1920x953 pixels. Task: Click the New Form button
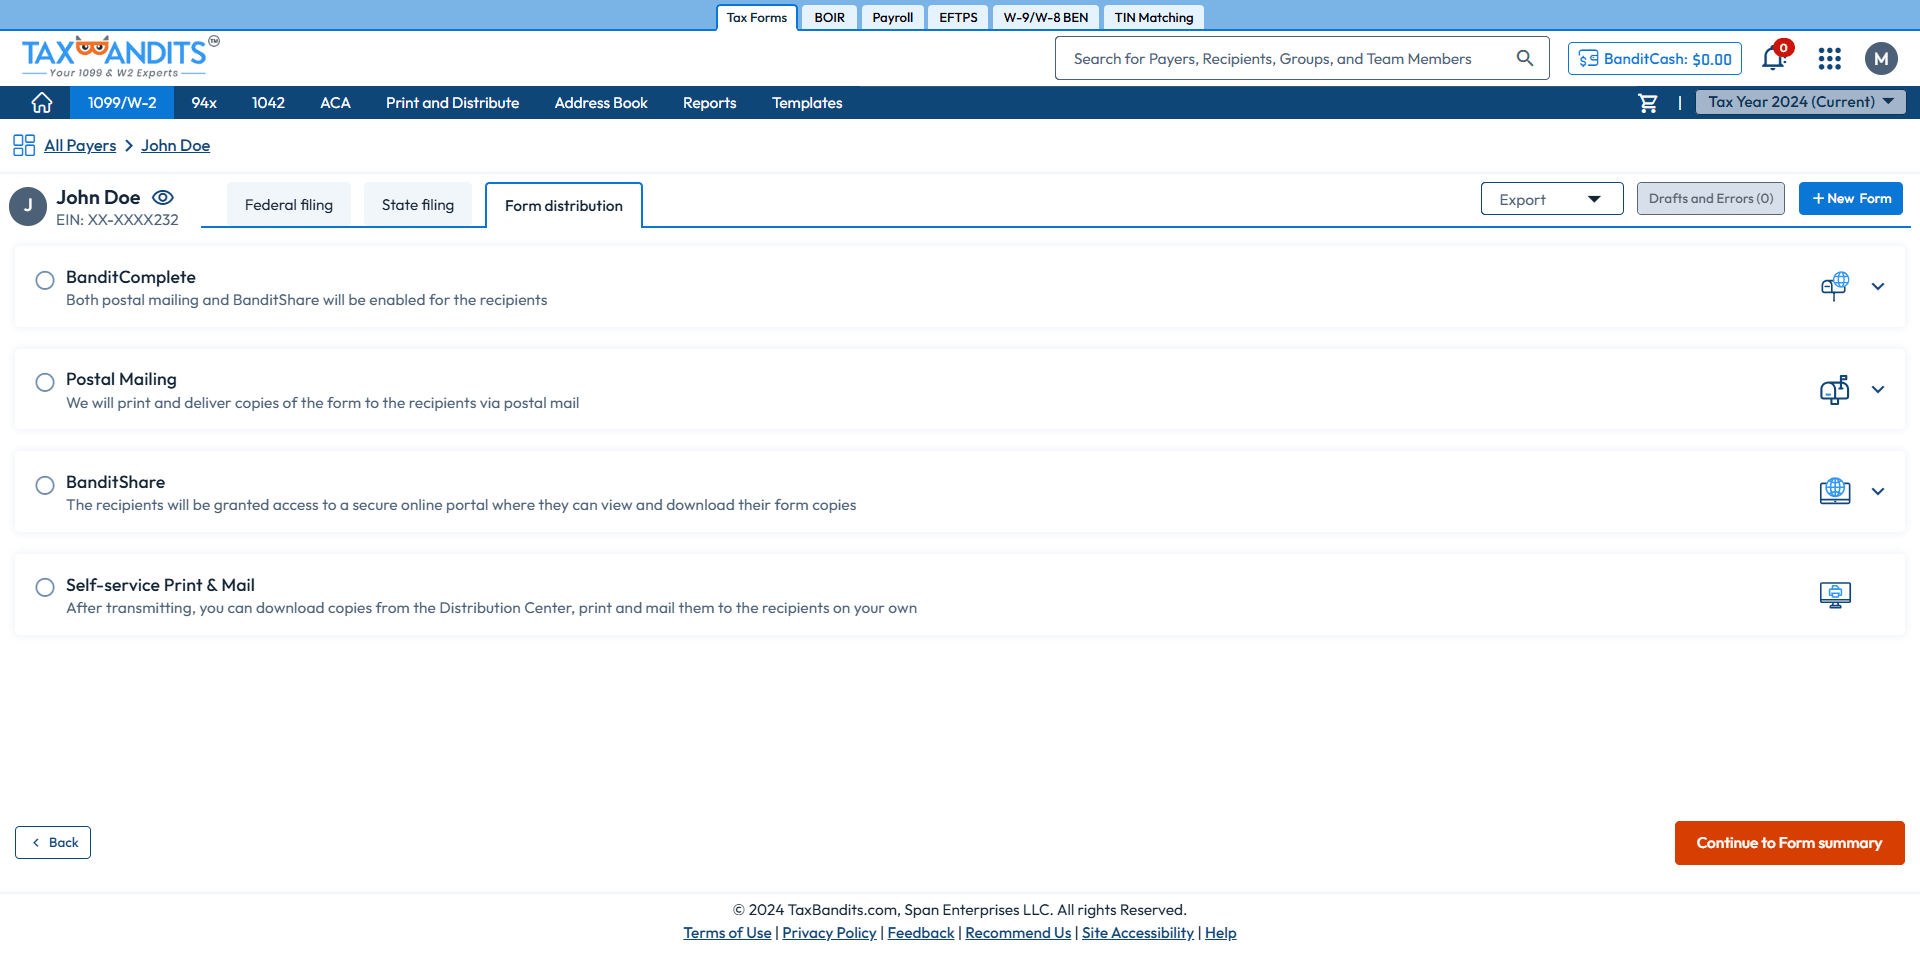1851,199
